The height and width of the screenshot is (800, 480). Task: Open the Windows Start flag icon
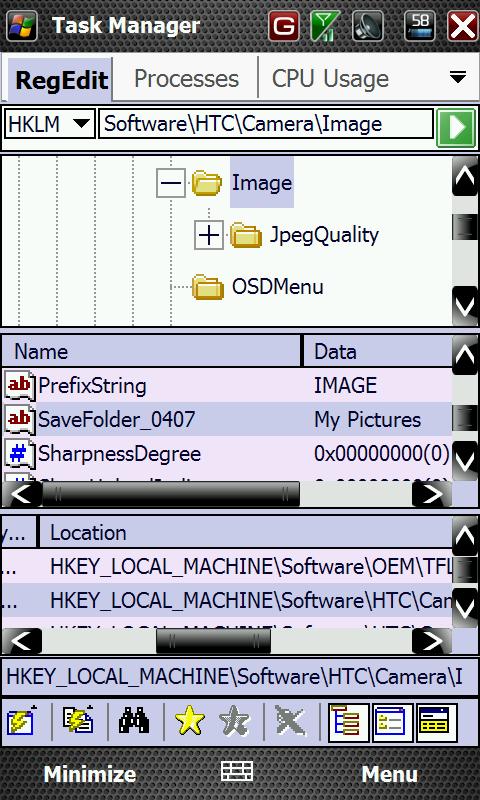(x=21, y=26)
